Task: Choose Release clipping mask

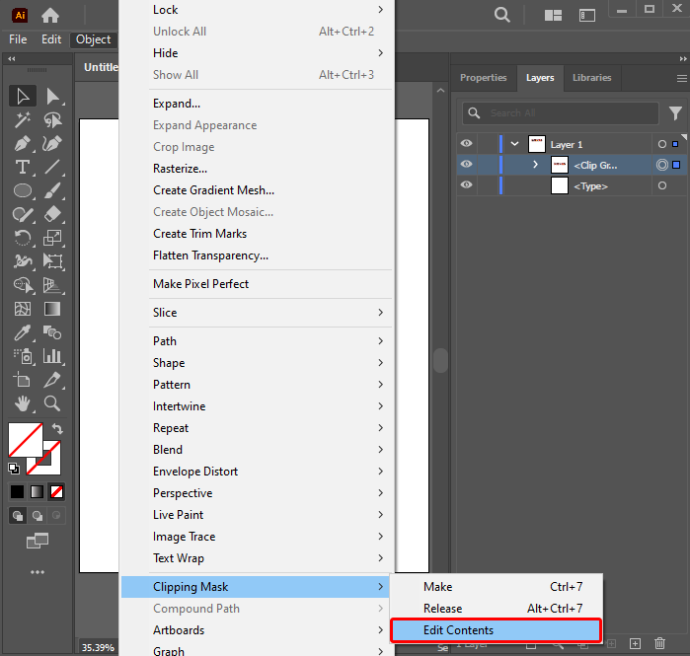Action: click(x=496, y=608)
